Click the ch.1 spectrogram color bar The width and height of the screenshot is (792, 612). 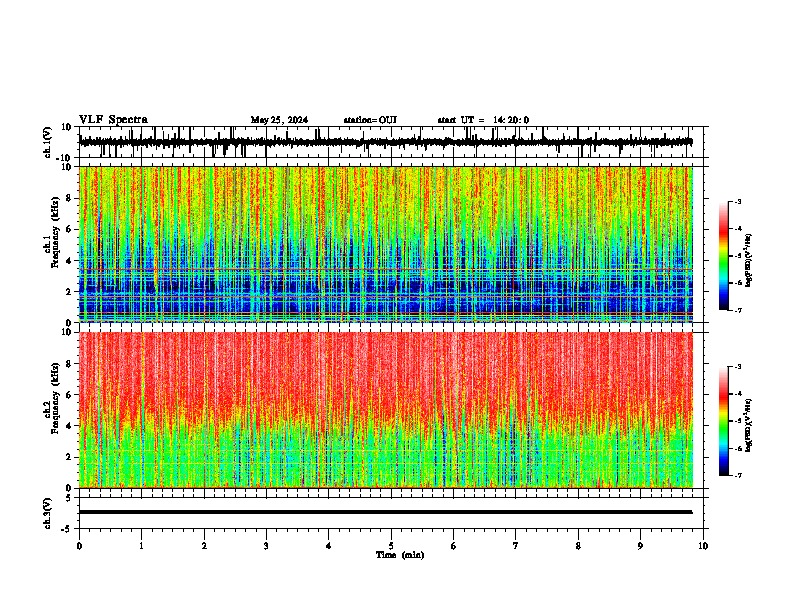(723, 256)
